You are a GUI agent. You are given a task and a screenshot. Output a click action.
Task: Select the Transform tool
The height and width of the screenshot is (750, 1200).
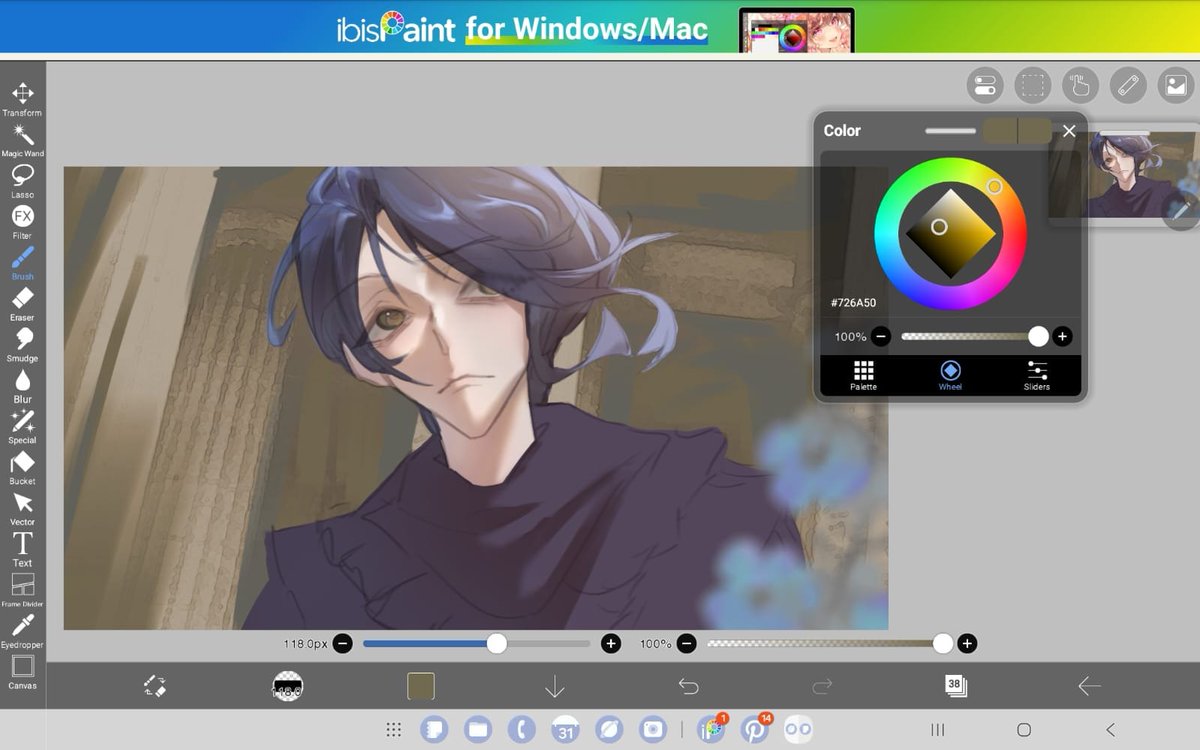22,99
